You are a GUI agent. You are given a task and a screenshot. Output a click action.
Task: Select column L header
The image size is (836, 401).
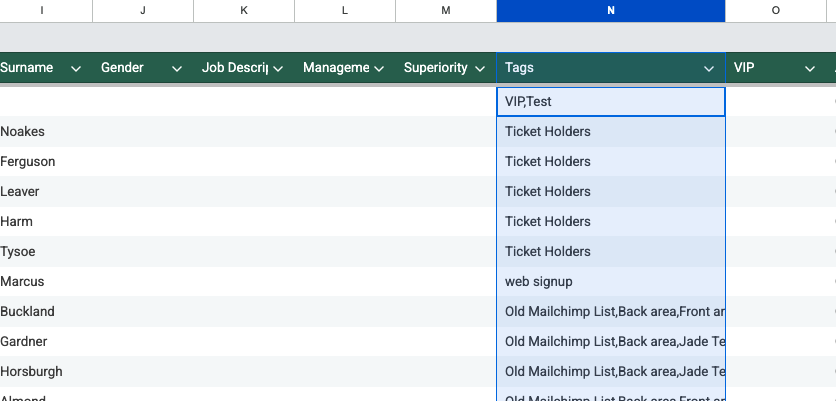(x=345, y=10)
